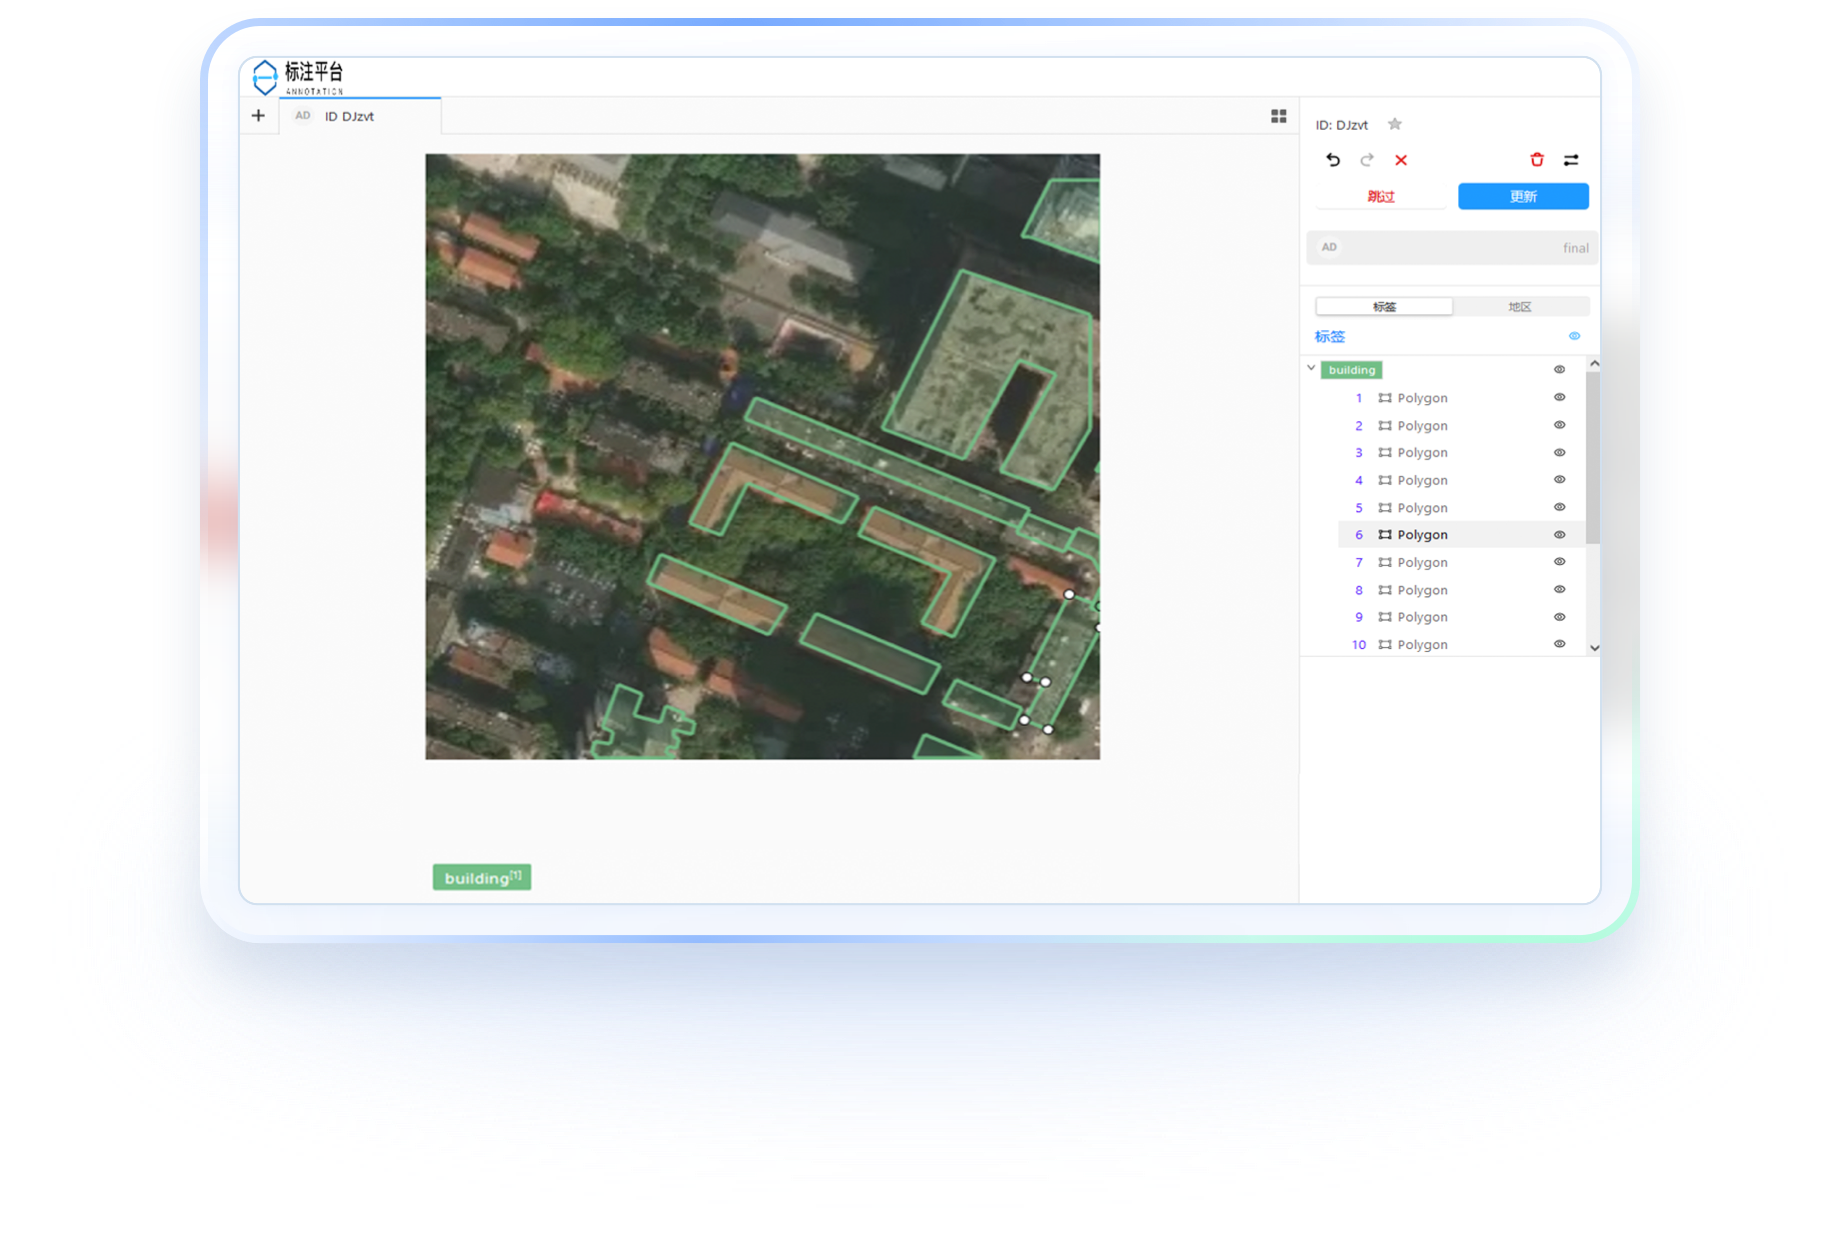This screenshot has height=1240, width=1840.
Task: Collapse the building label group
Action: [x=1311, y=368]
